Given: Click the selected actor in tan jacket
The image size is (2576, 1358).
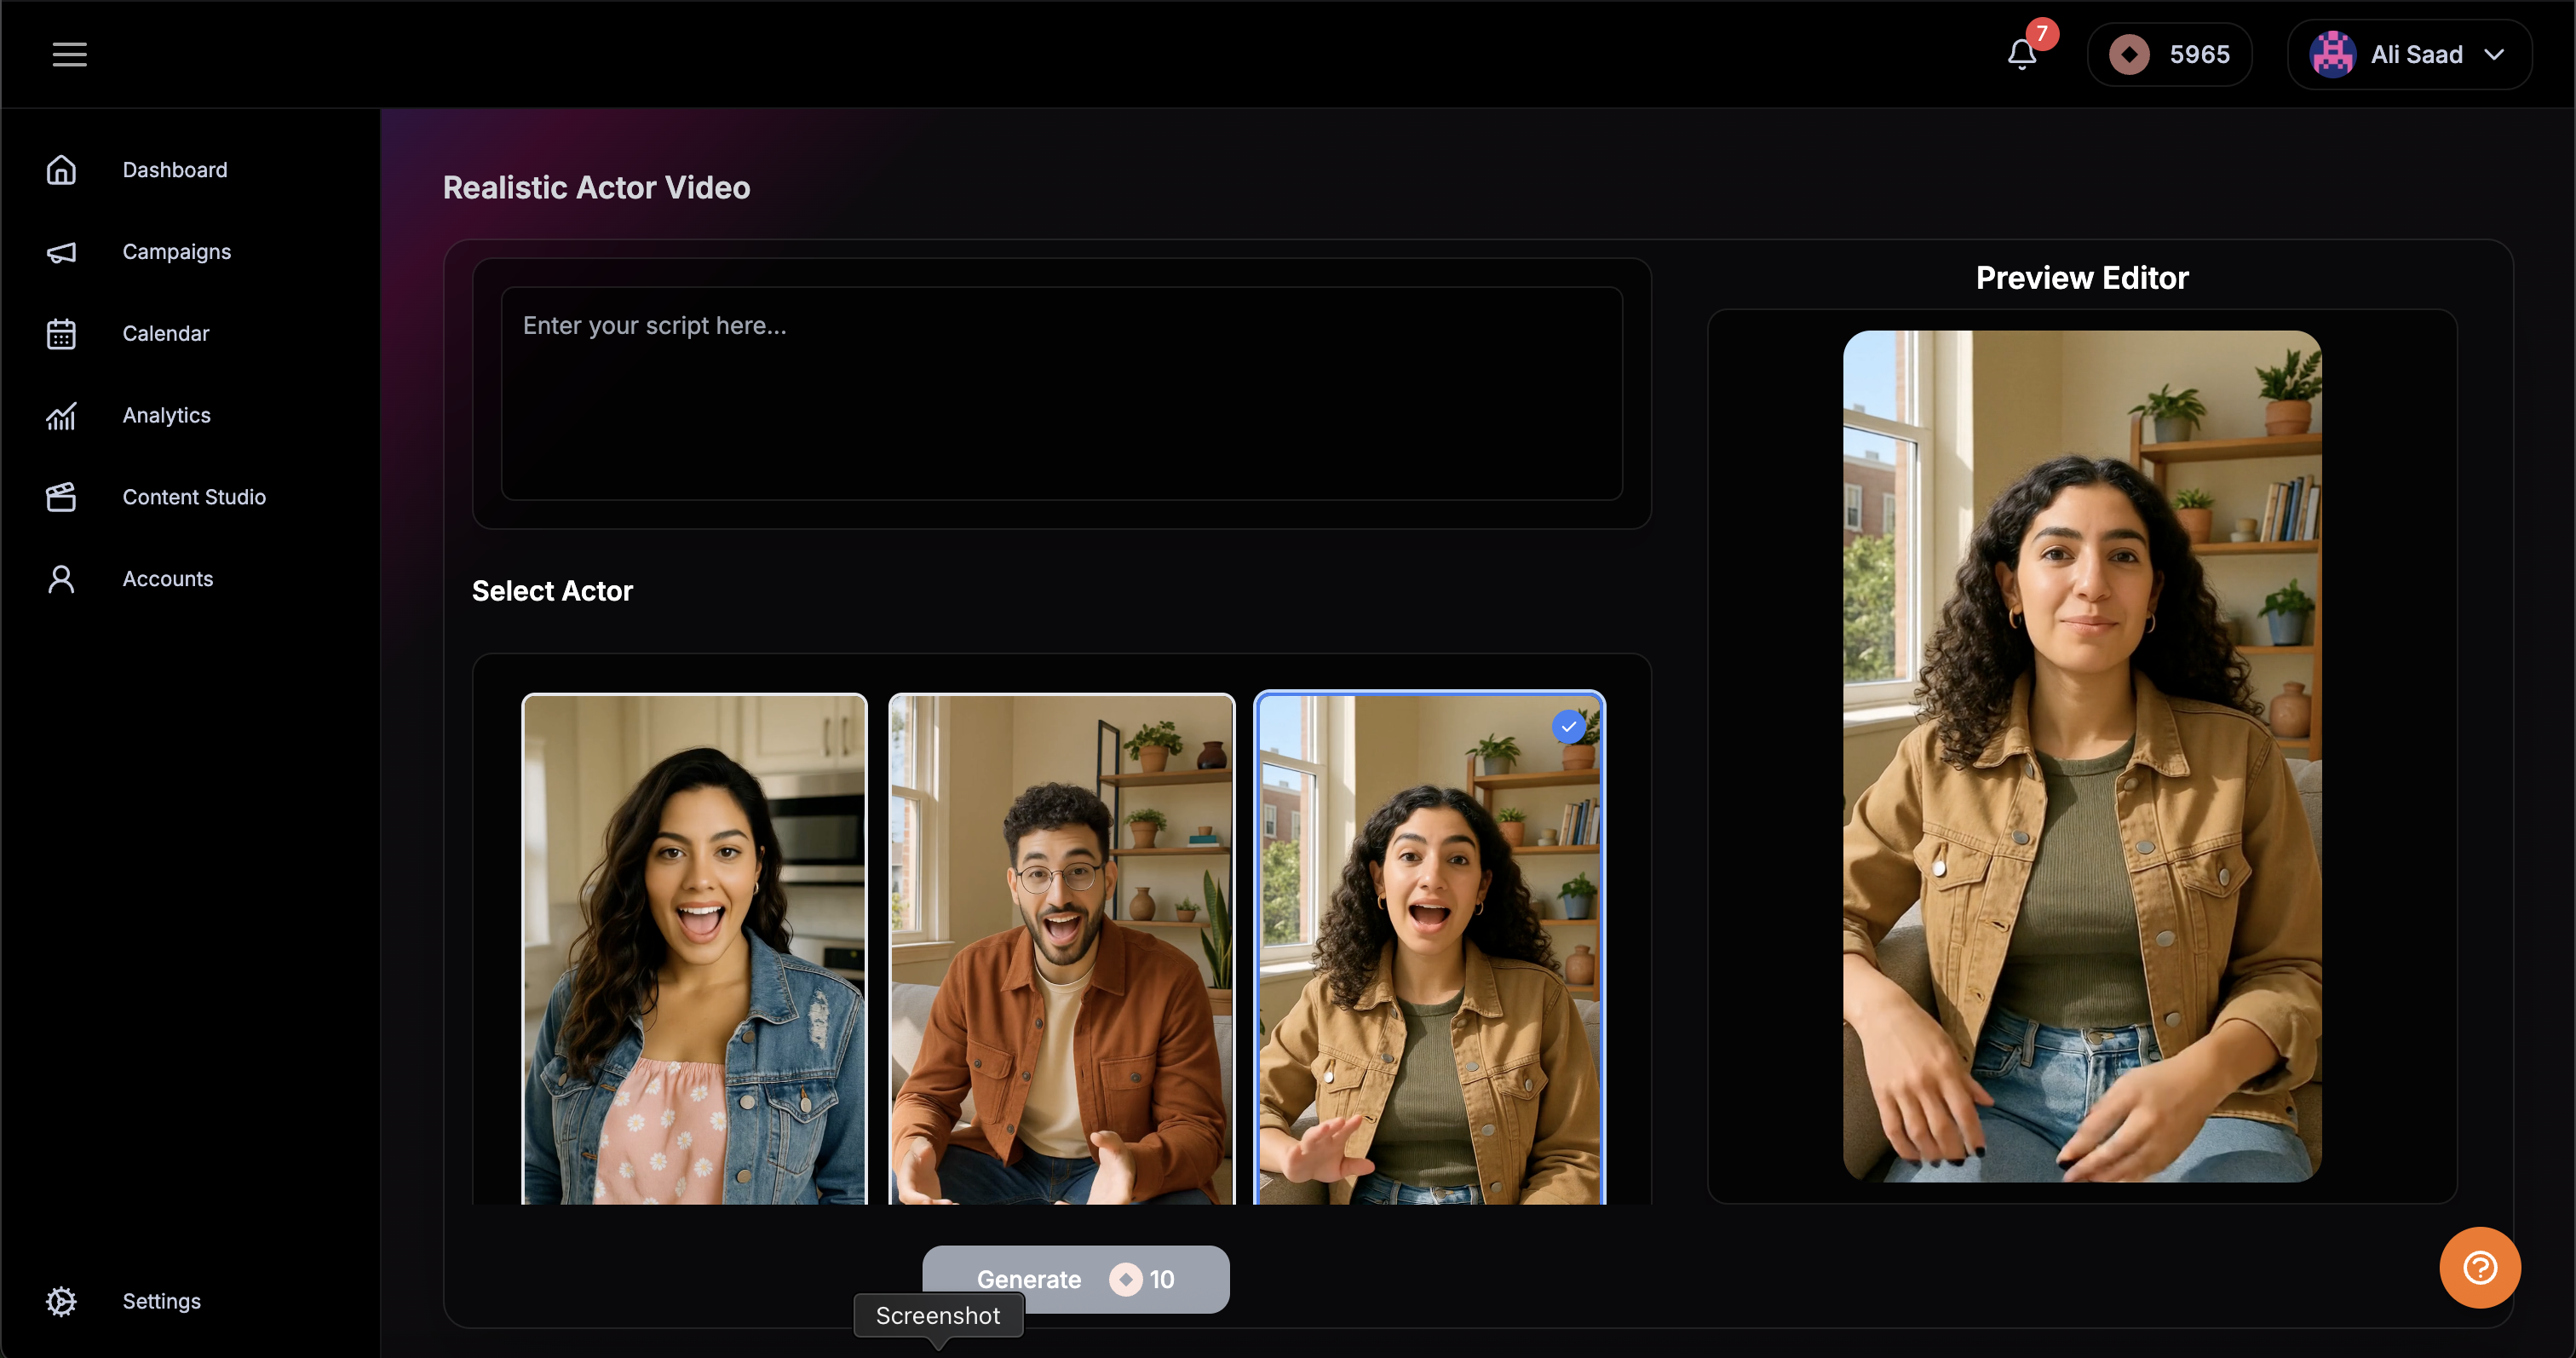Looking at the screenshot, I should click(1429, 948).
